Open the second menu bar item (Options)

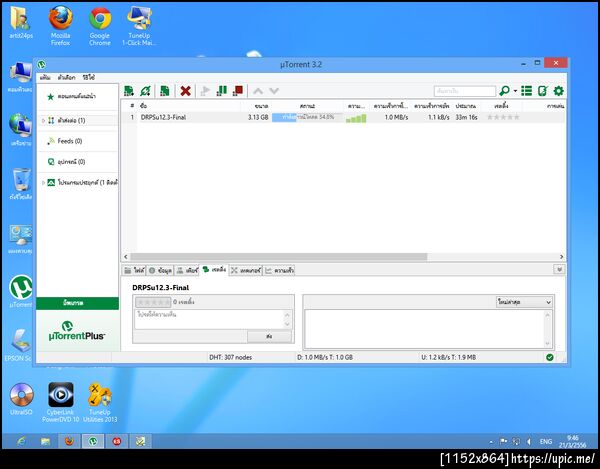click(67, 78)
